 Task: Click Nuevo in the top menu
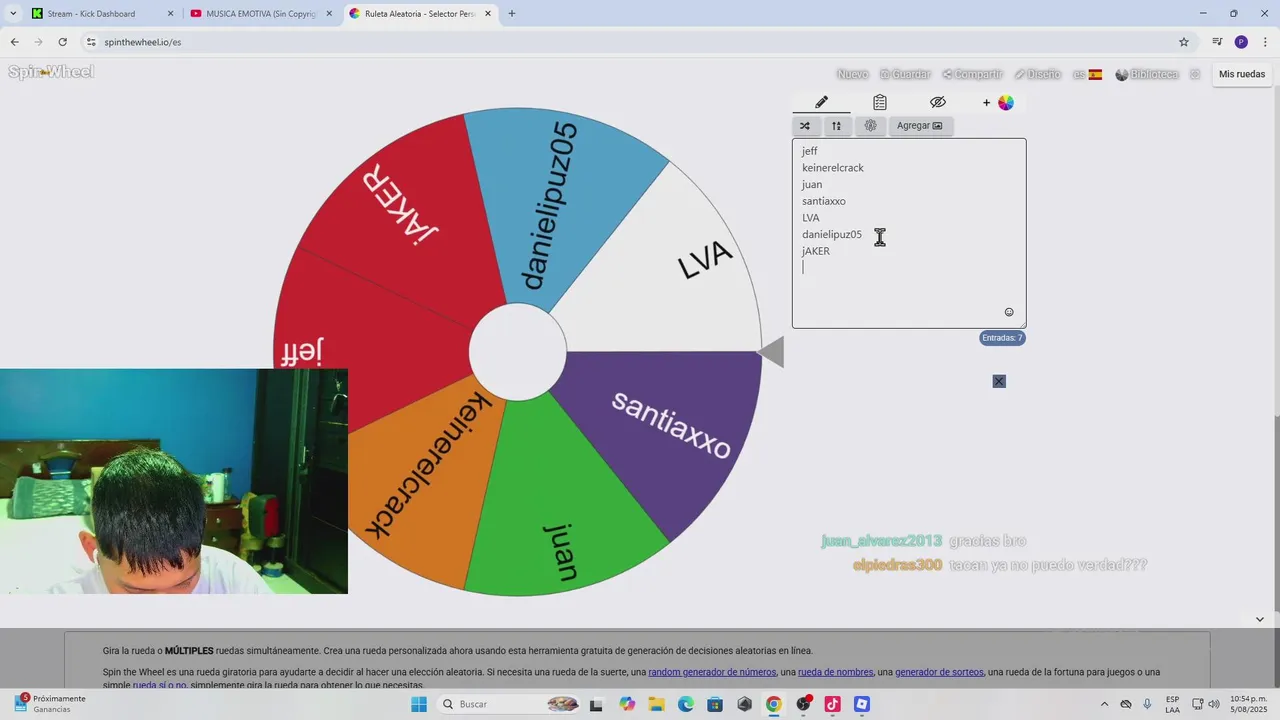852,74
